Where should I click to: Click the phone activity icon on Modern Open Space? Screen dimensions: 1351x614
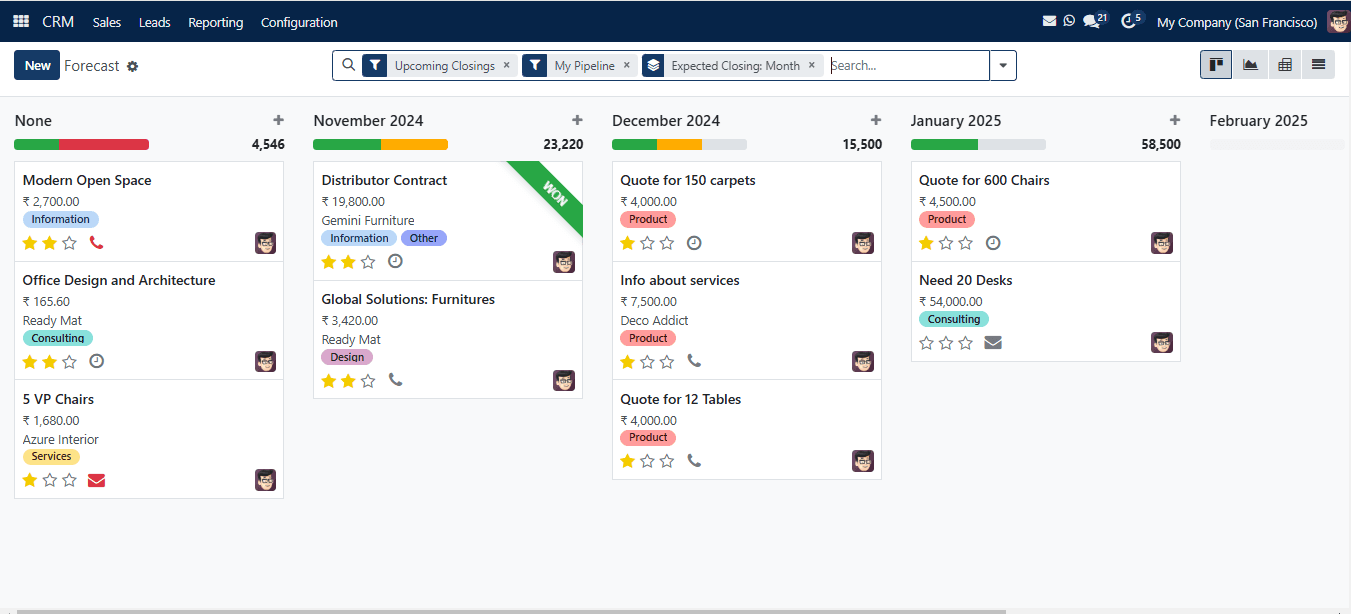pyautogui.click(x=96, y=242)
